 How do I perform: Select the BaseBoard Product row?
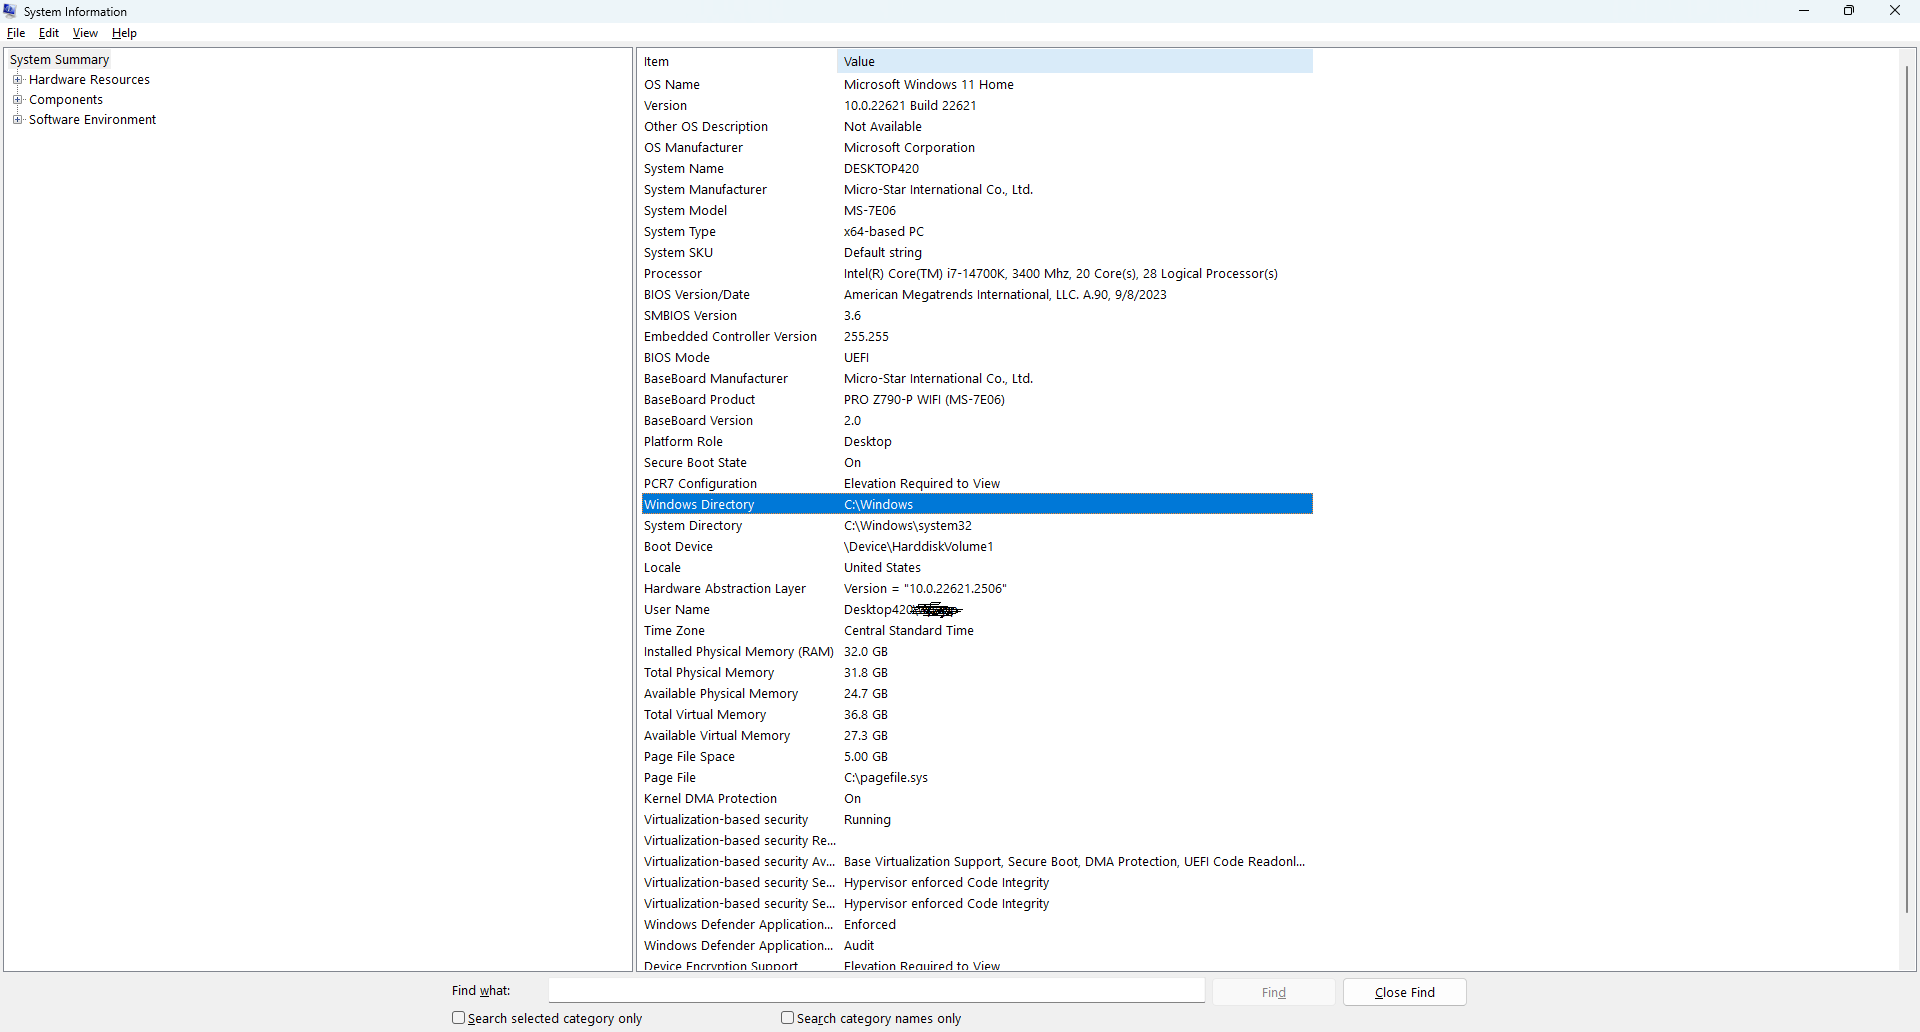977,400
